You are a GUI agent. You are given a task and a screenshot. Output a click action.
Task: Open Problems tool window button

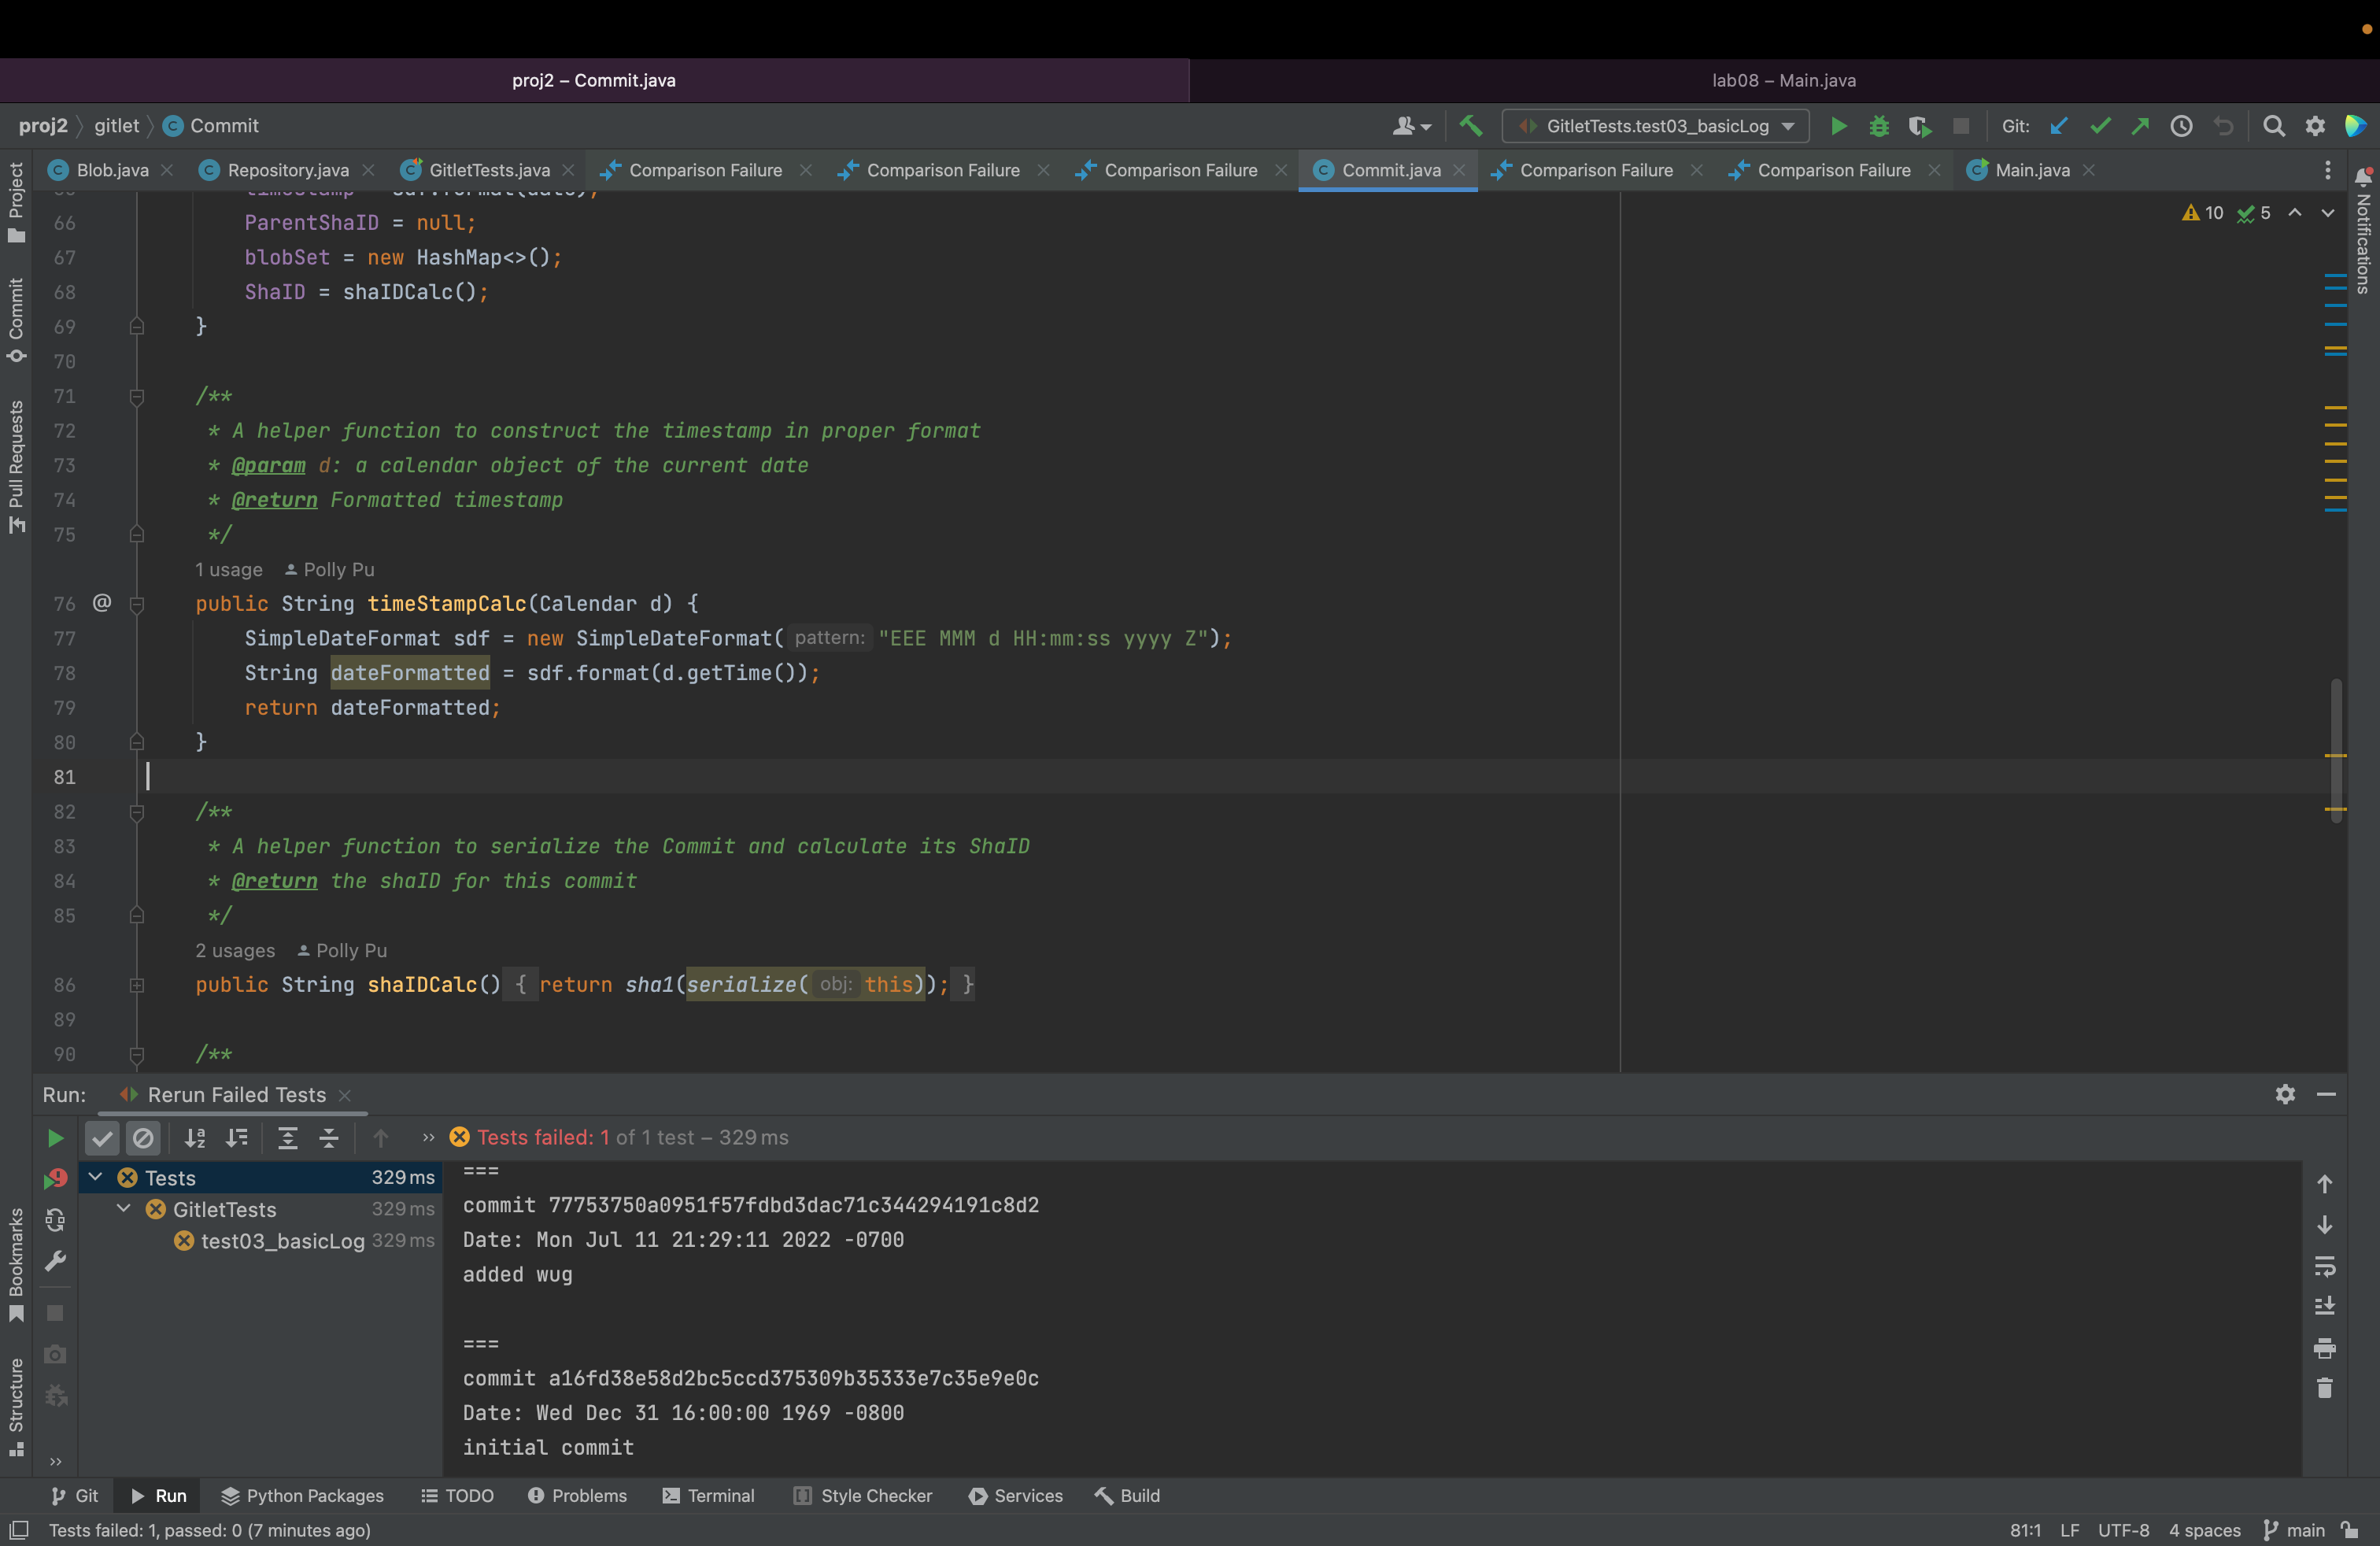click(x=577, y=1496)
